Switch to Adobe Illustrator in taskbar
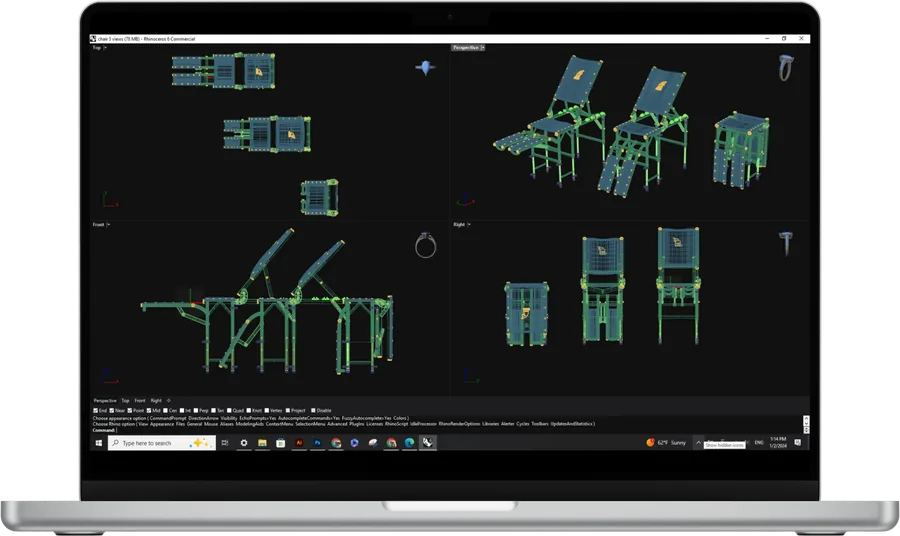 299,443
